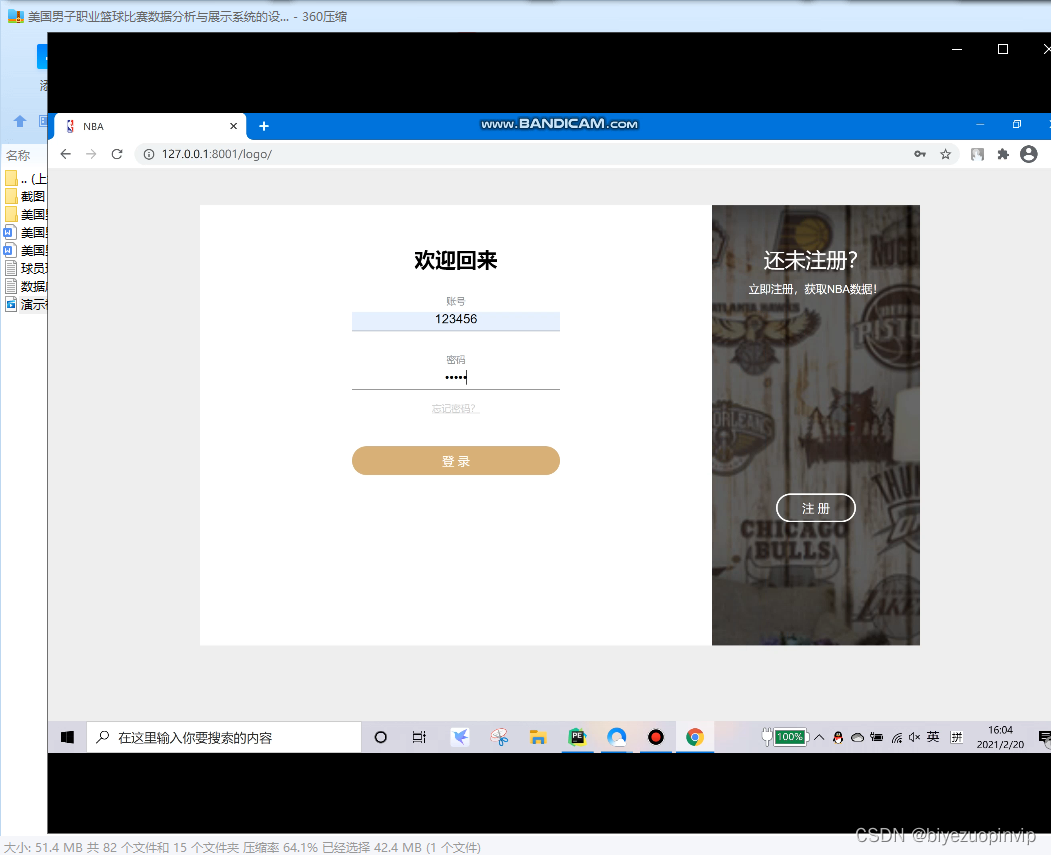Image resolution: width=1051 pixels, height=855 pixels.
Task: Click the 还未注册? heading text
Action: [x=810, y=260]
